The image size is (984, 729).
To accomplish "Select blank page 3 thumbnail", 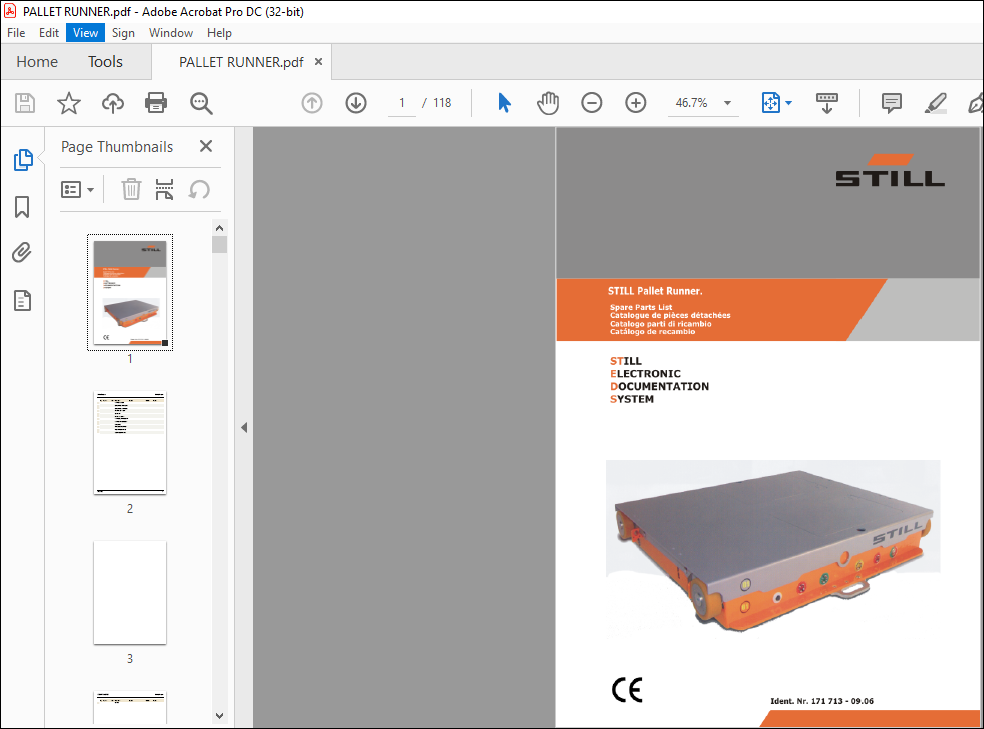I will pos(130,593).
